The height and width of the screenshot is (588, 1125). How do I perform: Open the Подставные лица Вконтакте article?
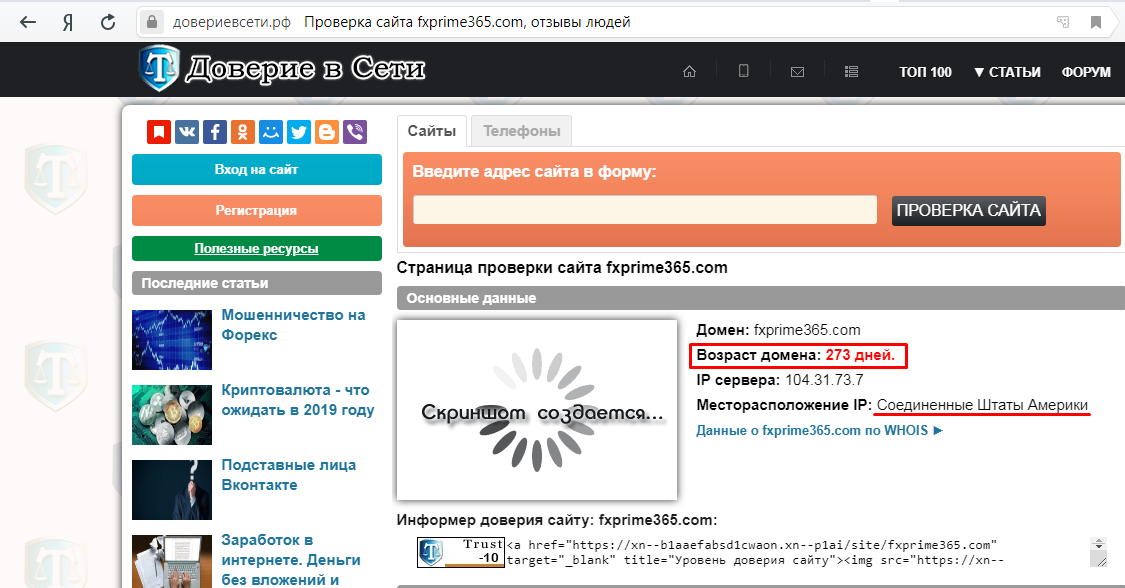[x=288, y=475]
